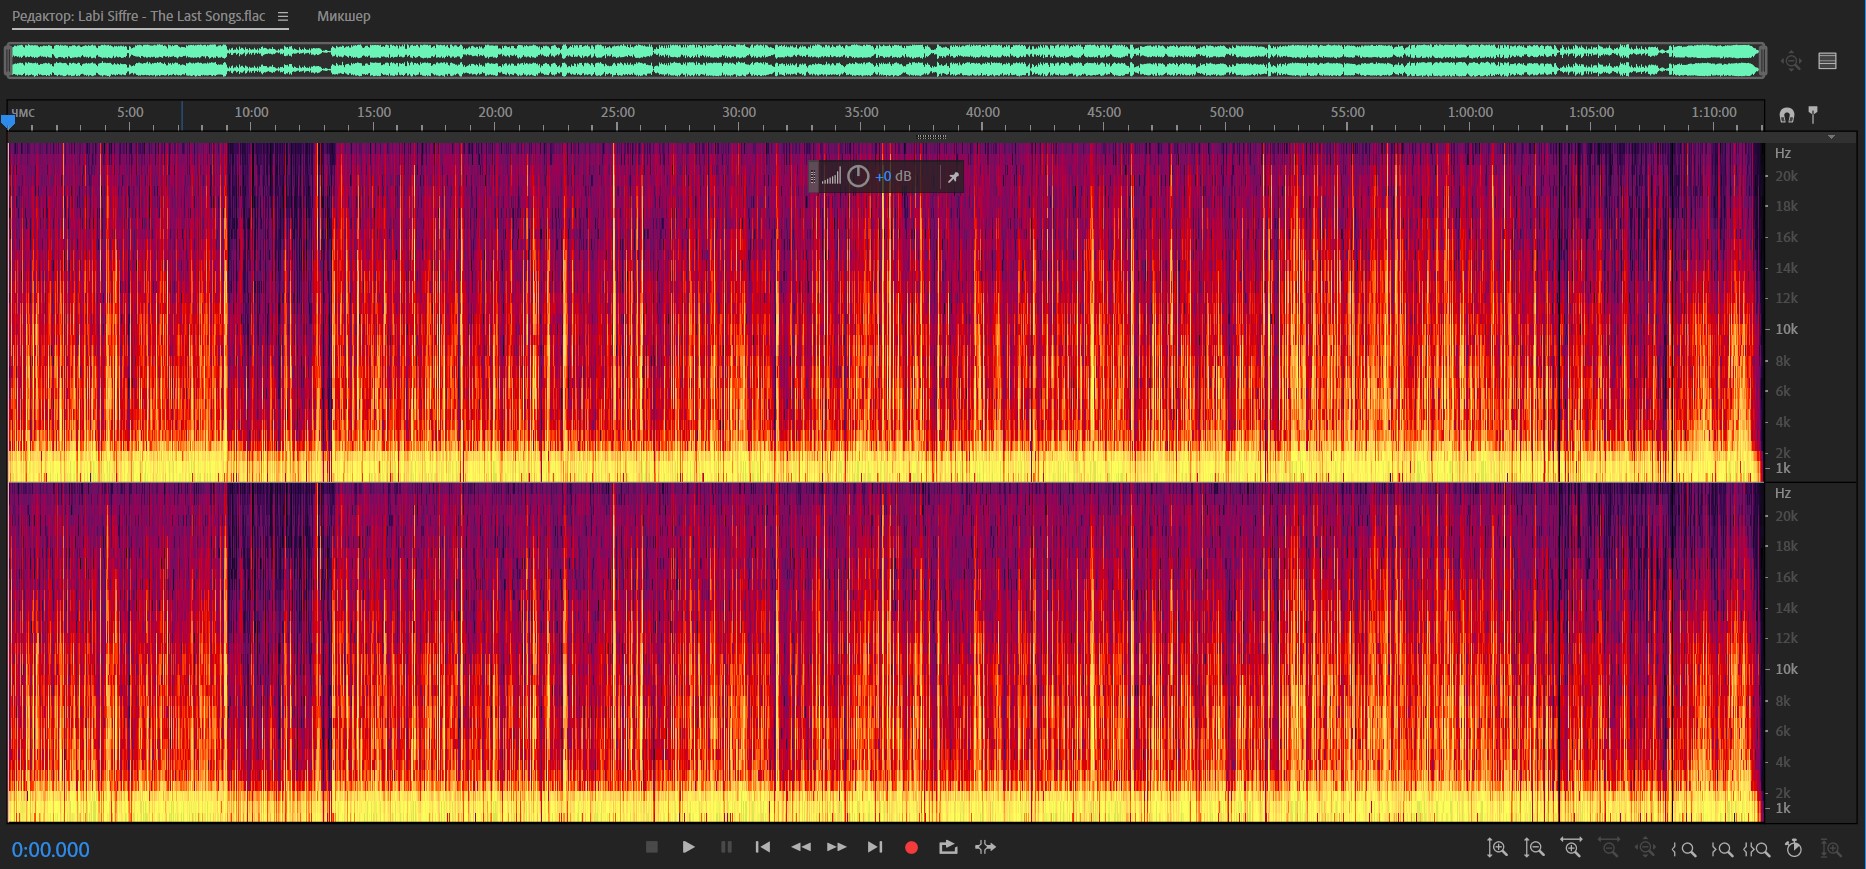
Task: Expand spectral display options triangle
Action: (x=1831, y=137)
